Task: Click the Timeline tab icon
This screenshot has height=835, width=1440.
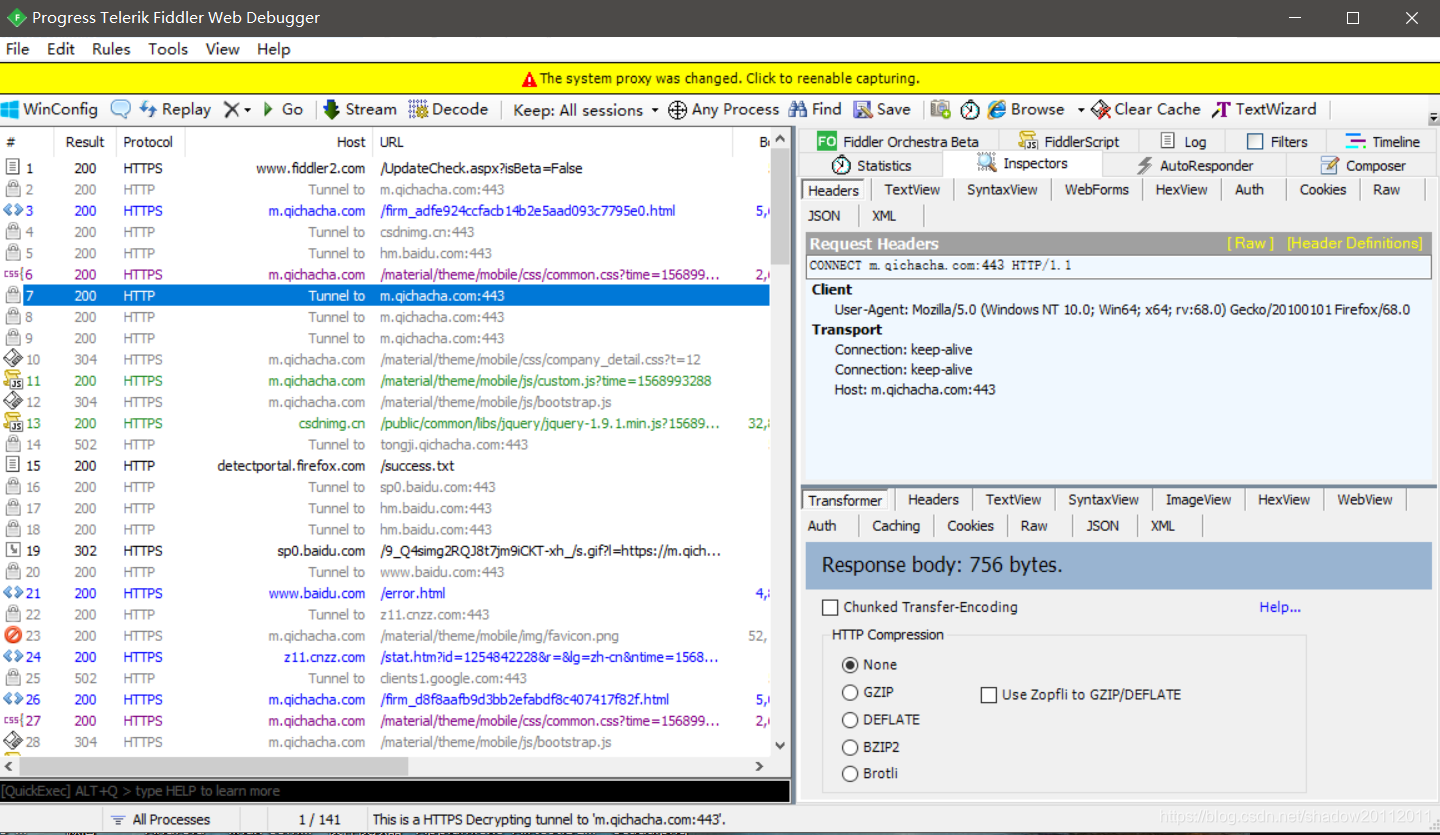Action: click(x=1356, y=141)
